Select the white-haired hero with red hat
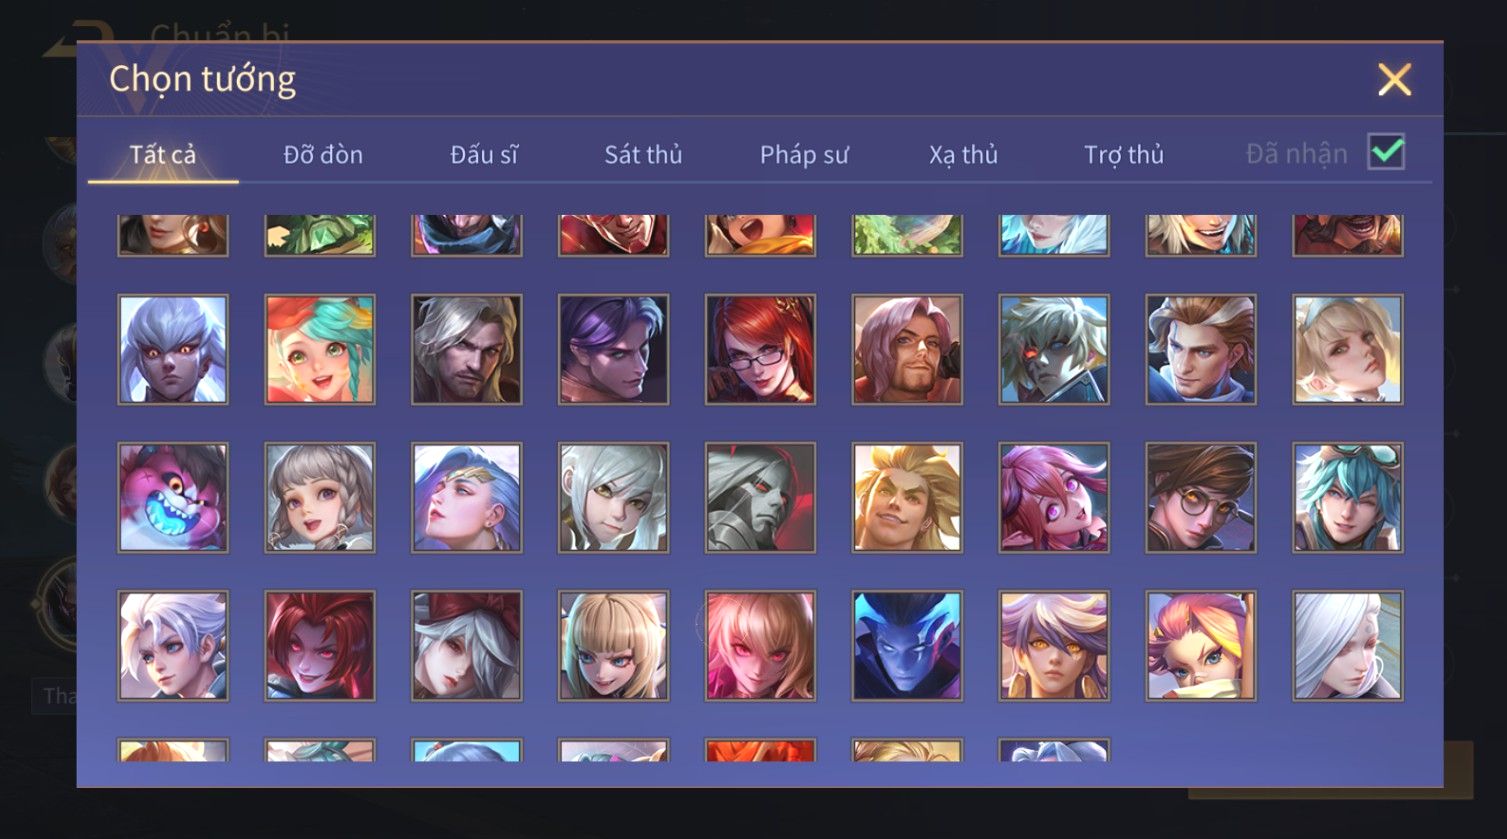Screen dimensions: 1507x839 click(x=467, y=646)
